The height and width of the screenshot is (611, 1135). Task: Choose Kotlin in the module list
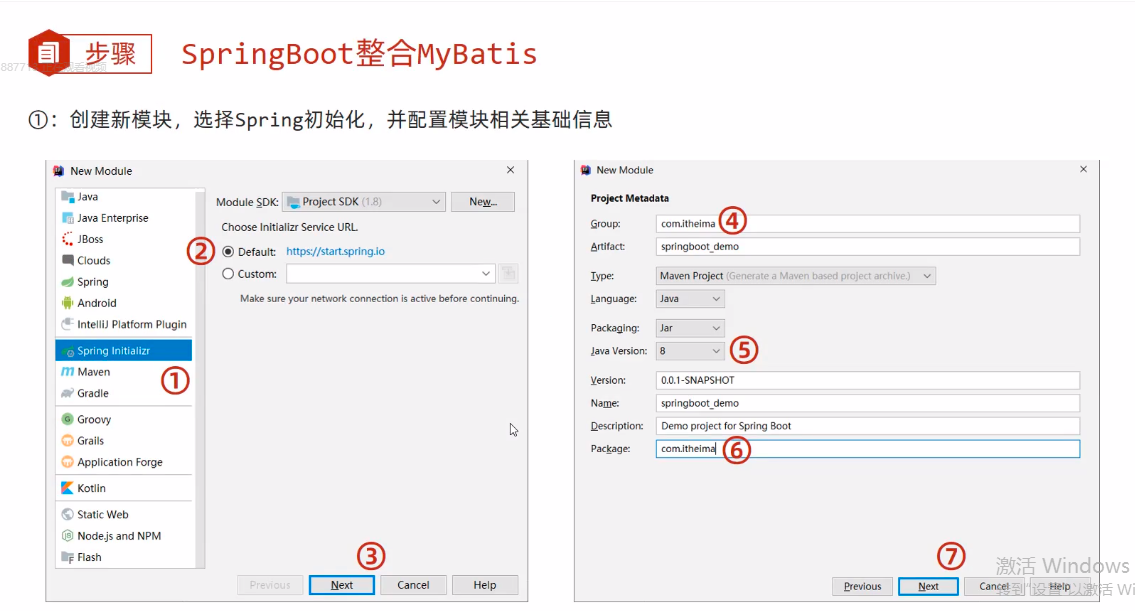[124, 488]
